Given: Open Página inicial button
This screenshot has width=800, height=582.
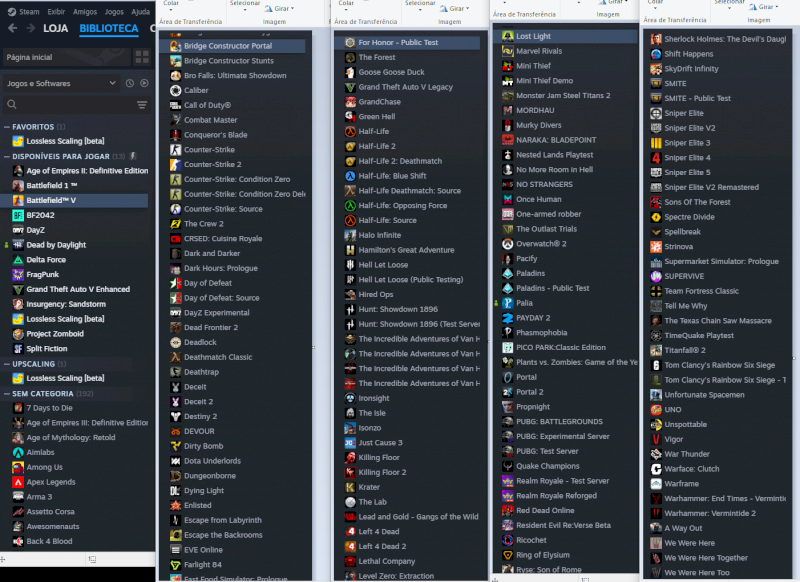Looking at the screenshot, I should [x=66, y=57].
